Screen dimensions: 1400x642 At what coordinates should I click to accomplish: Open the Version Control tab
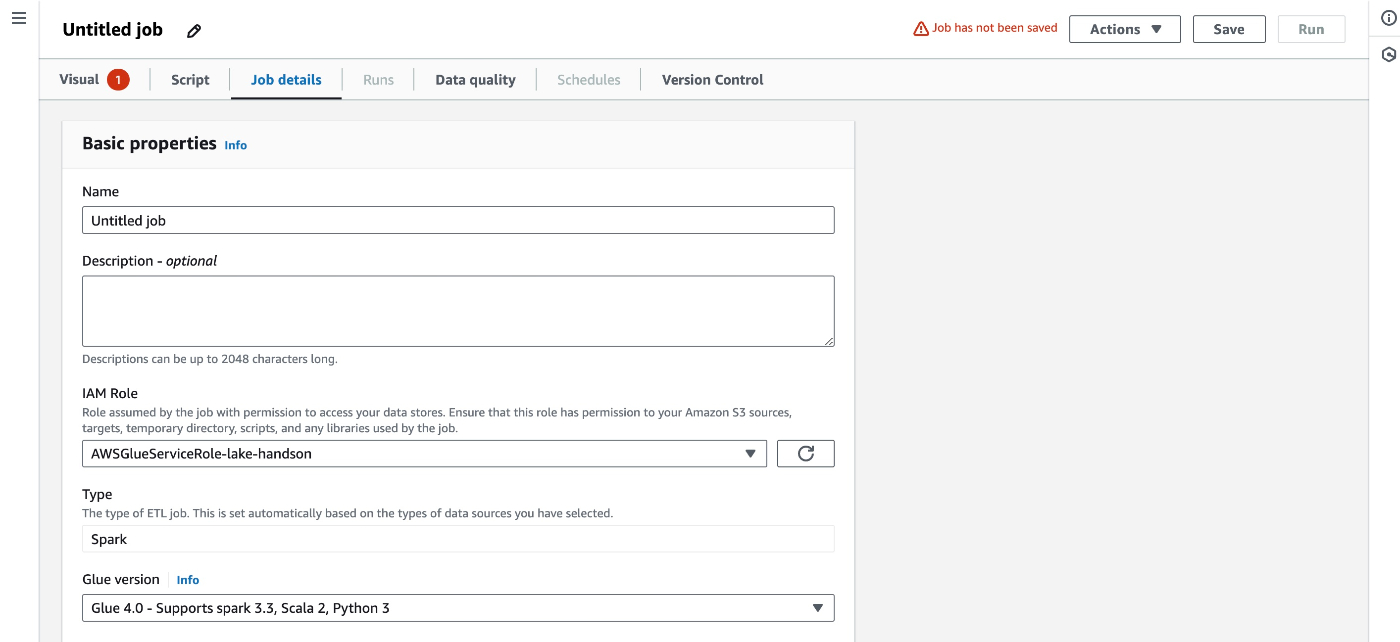(712, 80)
